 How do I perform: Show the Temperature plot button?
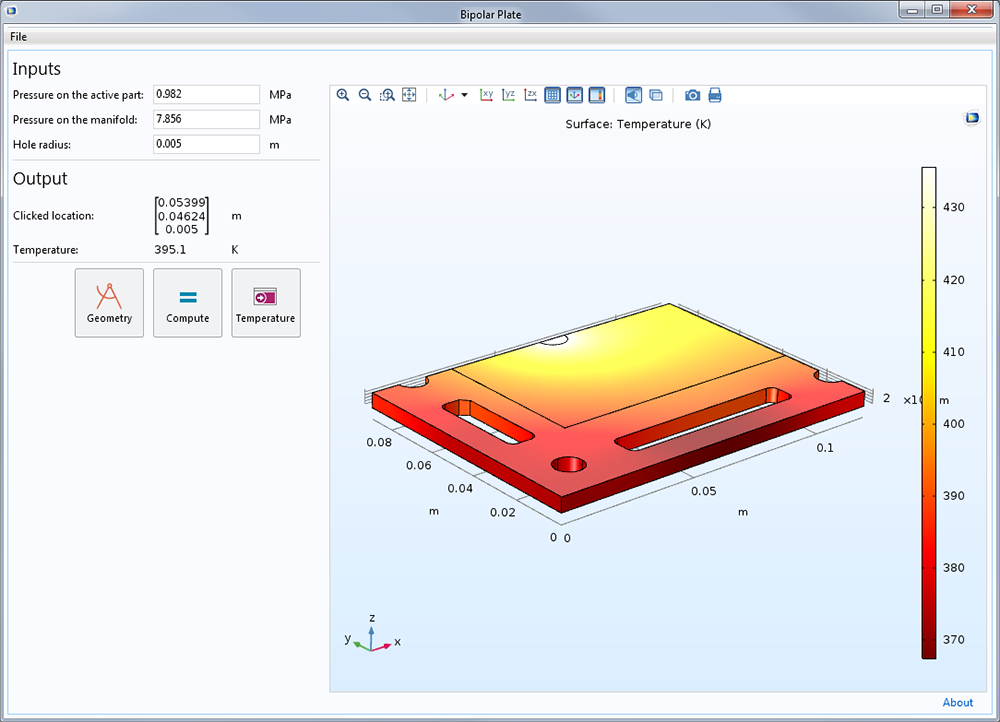tap(266, 302)
